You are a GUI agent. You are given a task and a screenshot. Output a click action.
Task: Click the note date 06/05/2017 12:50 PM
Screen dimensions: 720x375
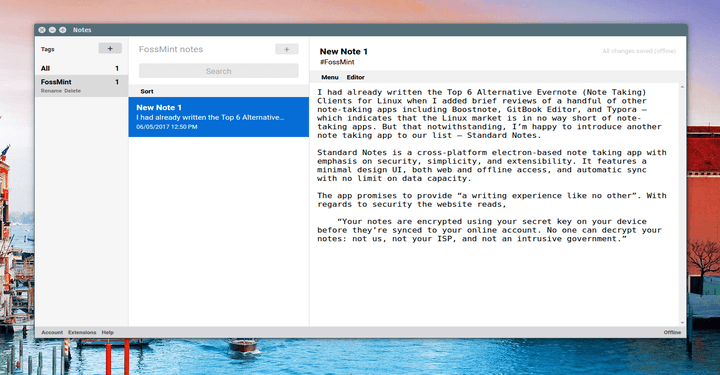pyautogui.click(x=167, y=127)
